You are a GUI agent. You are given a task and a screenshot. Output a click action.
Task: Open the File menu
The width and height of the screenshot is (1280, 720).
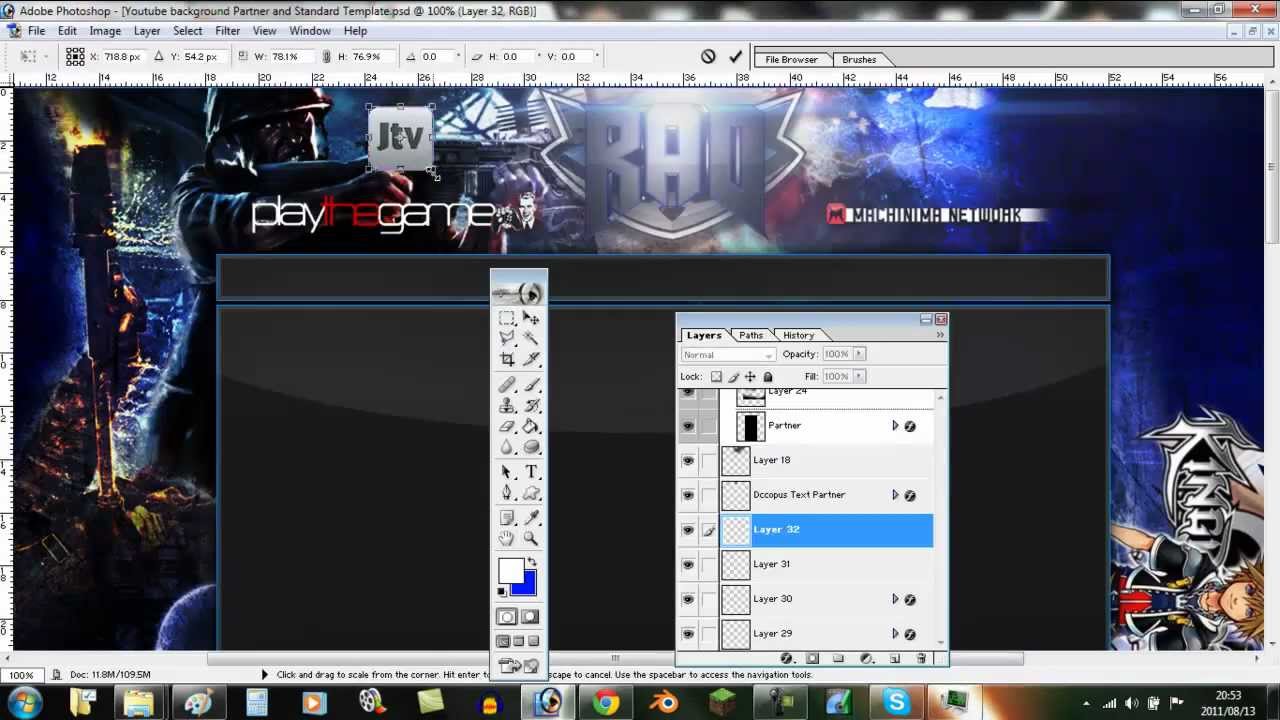click(36, 31)
